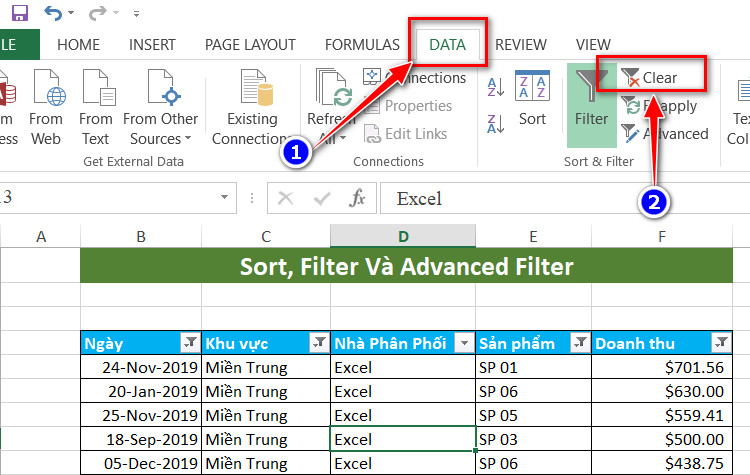The width and height of the screenshot is (750, 475).
Task: Select column B header
Action: click(x=141, y=236)
